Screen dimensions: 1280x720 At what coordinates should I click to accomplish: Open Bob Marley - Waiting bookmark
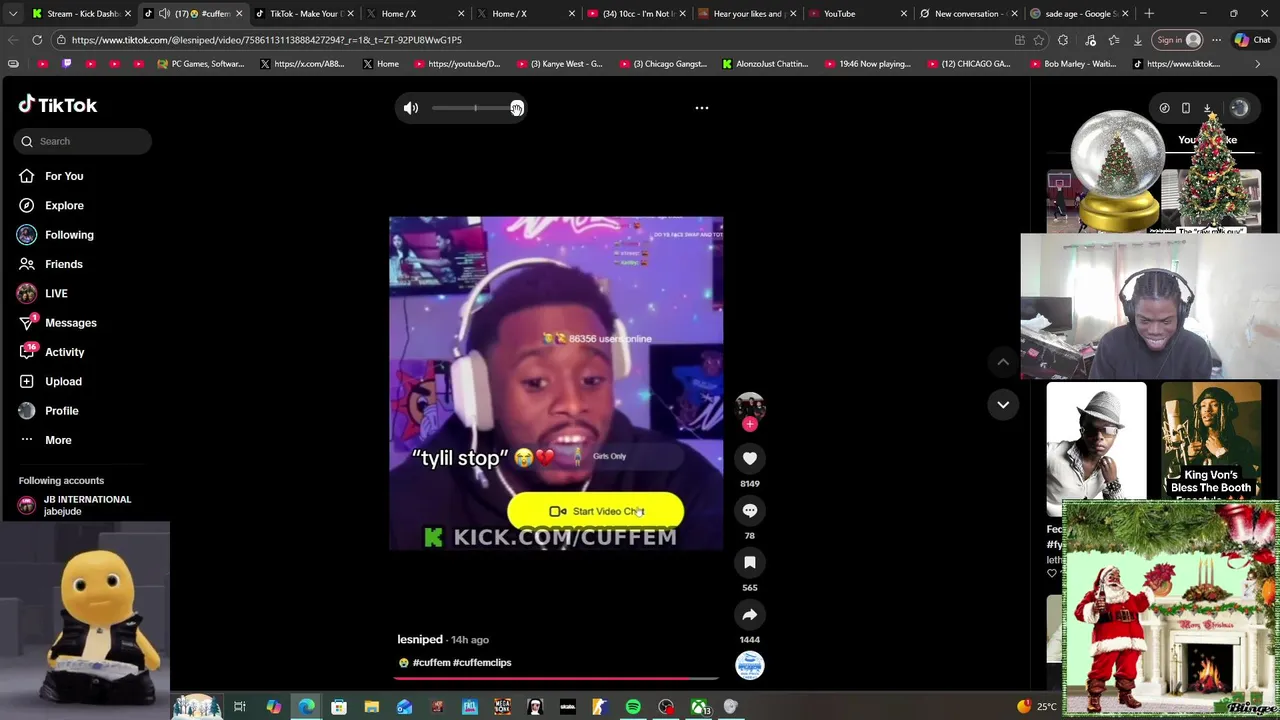[1073, 64]
